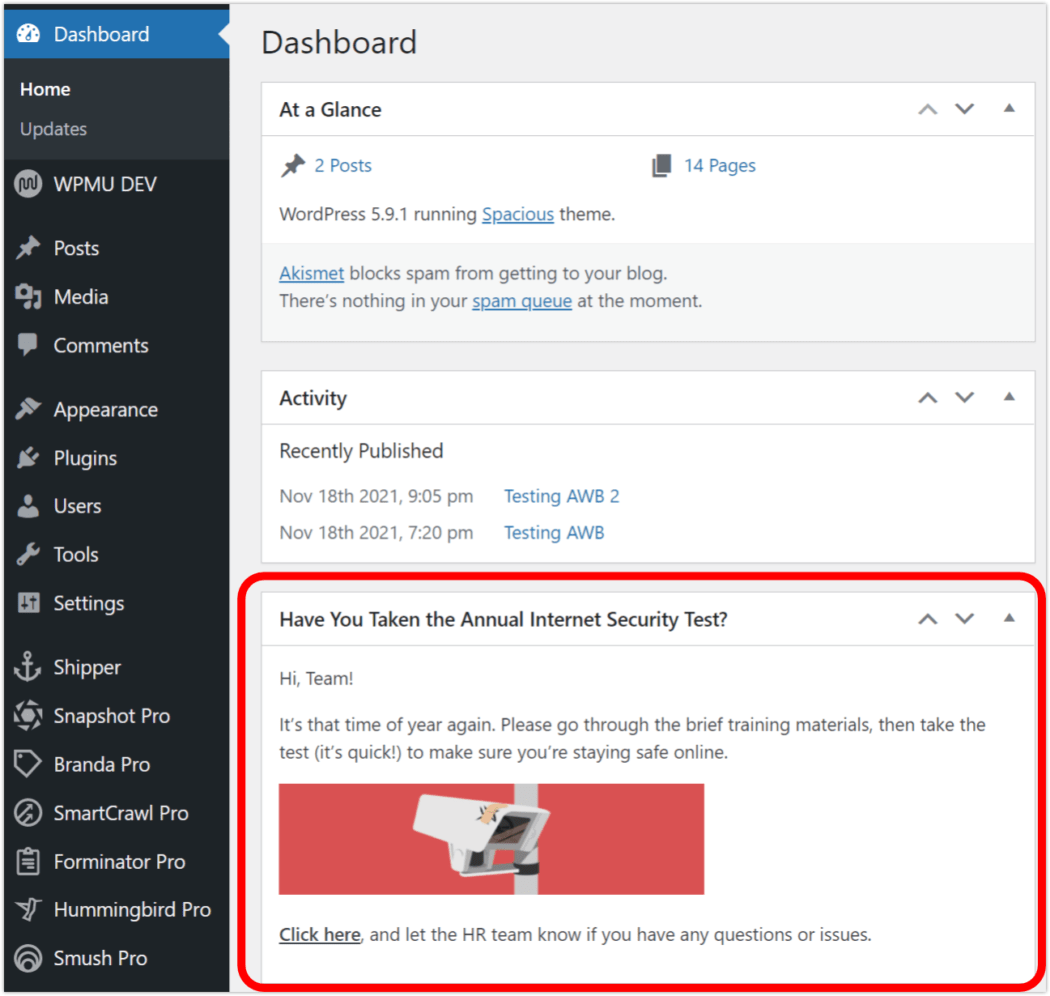The height and width of the screenshot is (996, 1050).
Task: Click the Branda Pro tag icon
Action: (x=28, y=764)
